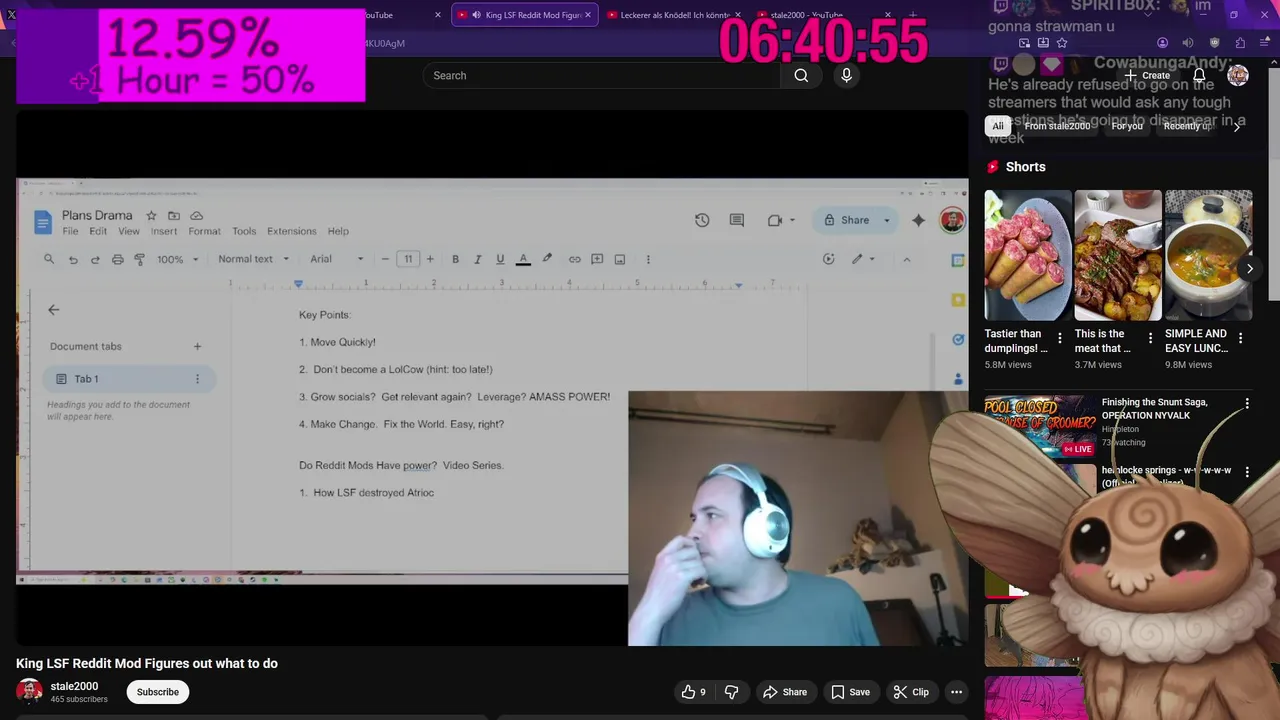Open Docs comments history icon
The width and height of the screenshot is (1280, 720).
point(737,220)
